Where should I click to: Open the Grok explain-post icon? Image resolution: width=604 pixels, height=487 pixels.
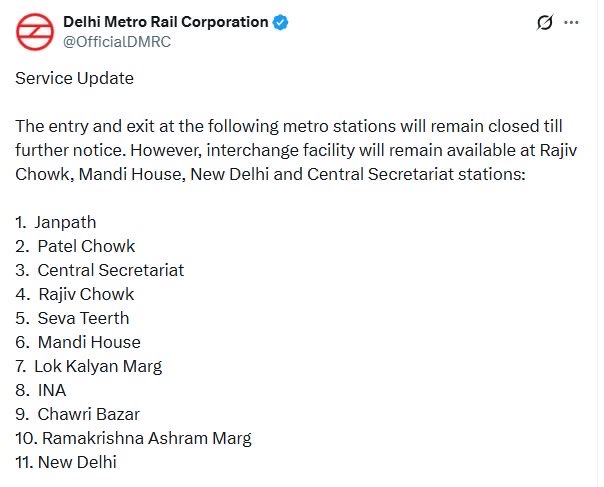pos(545,22)
